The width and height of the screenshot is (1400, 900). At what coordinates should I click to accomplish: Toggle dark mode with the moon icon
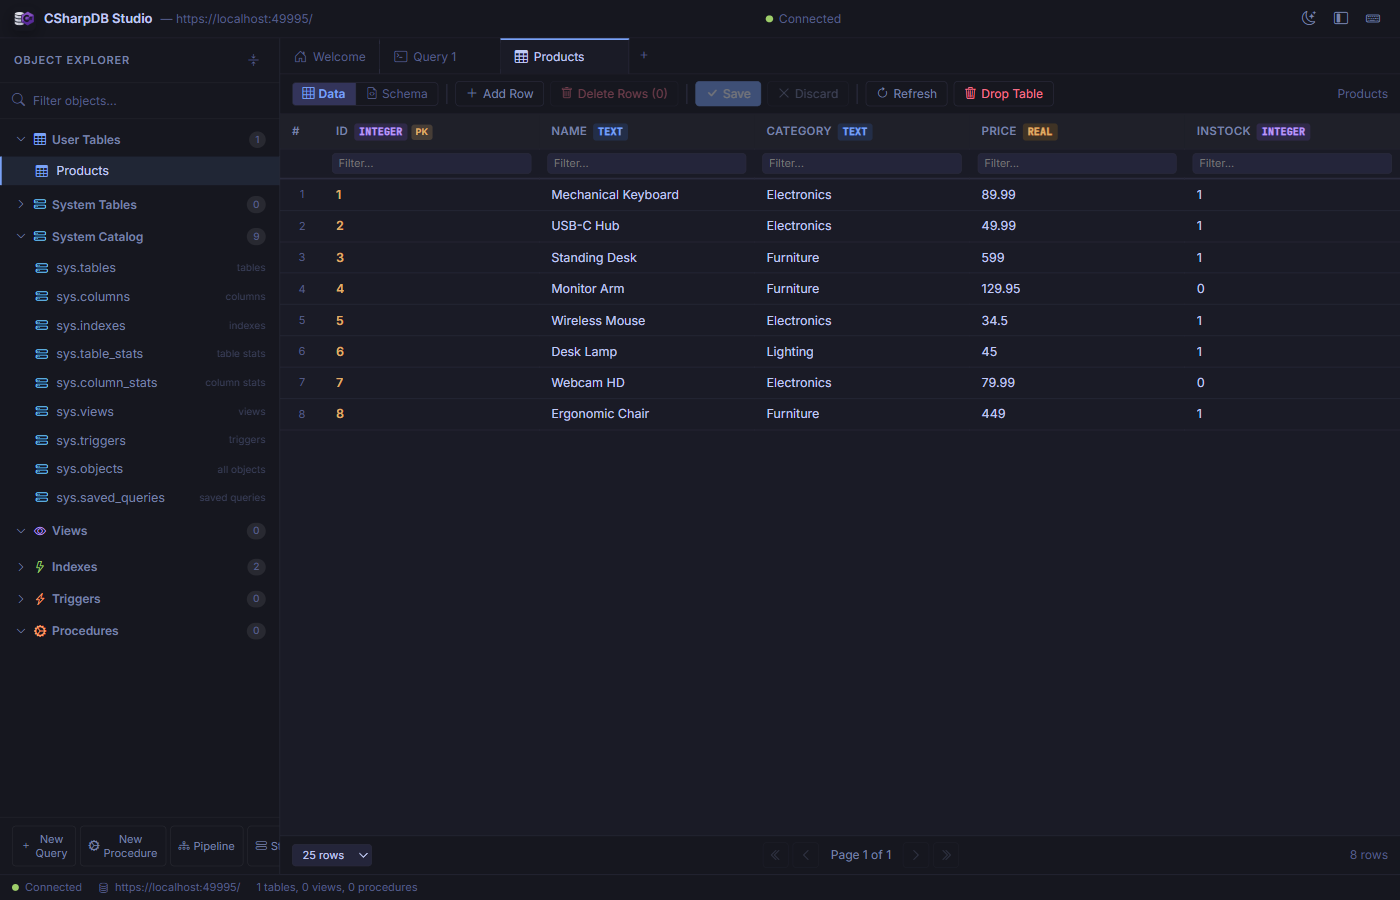[1309, 18]
